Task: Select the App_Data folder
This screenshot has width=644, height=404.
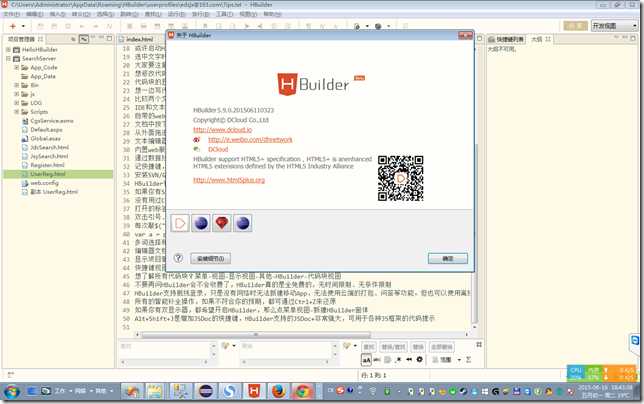Action: (38, 76)
